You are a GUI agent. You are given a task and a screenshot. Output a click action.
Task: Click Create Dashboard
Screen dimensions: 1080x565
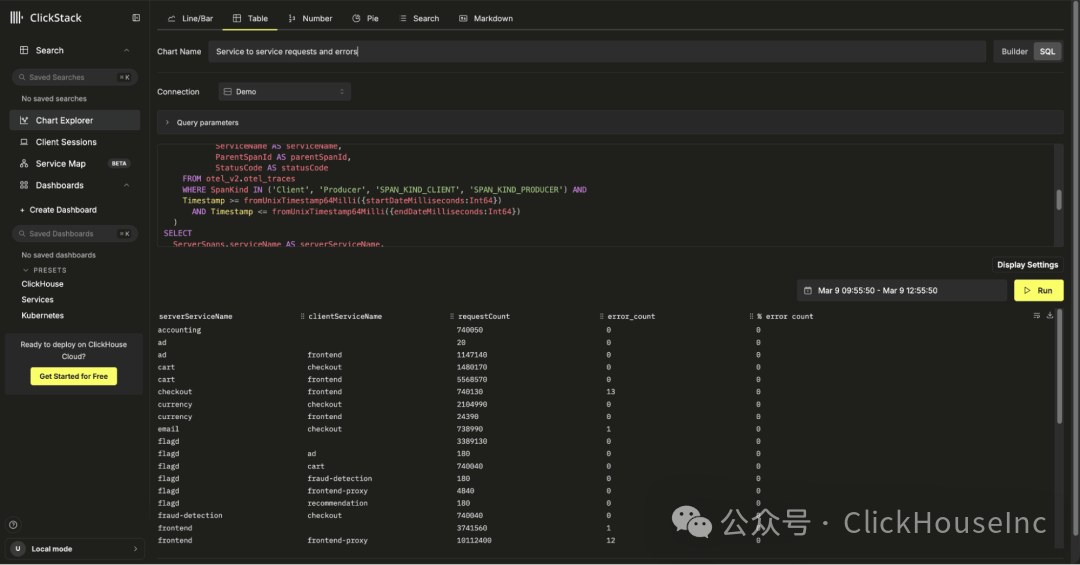click(x=59, y=210)
